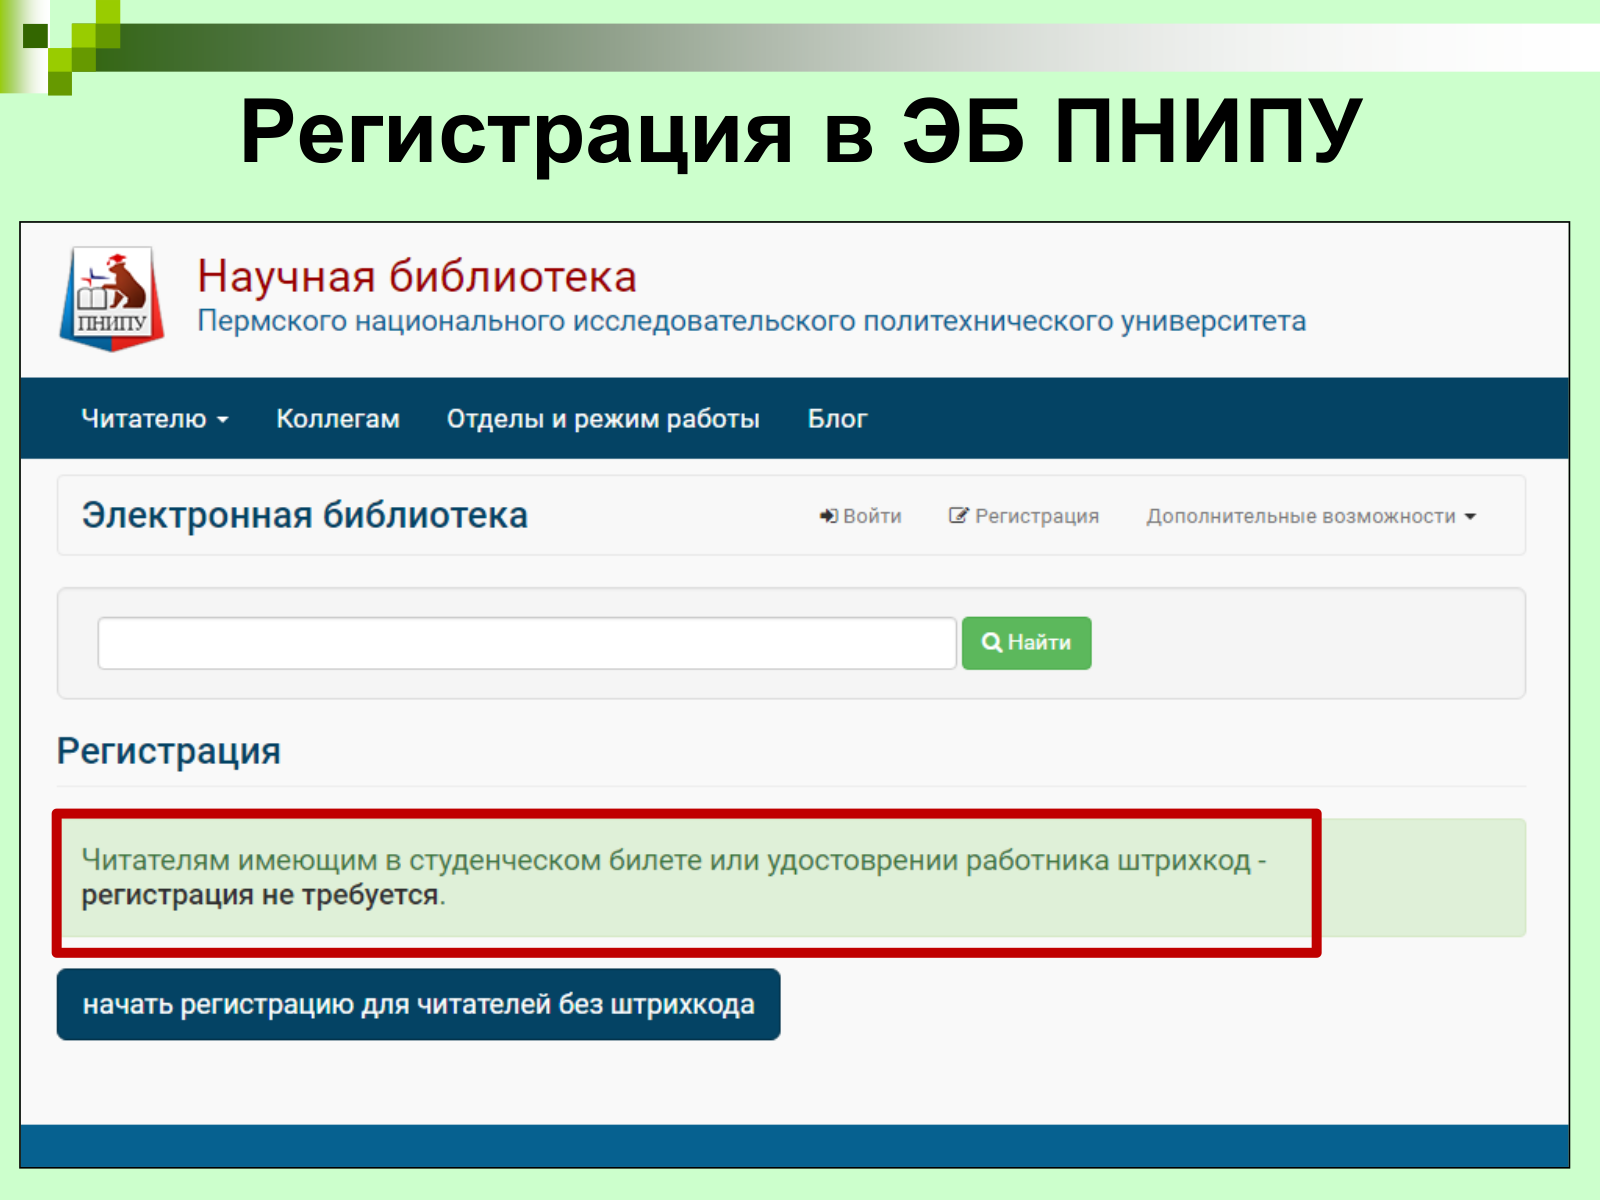This screenshot has height=1200, width=1600.
Task: Expand Дополнительные возможности dropdown
Action: pos(1311,516)
